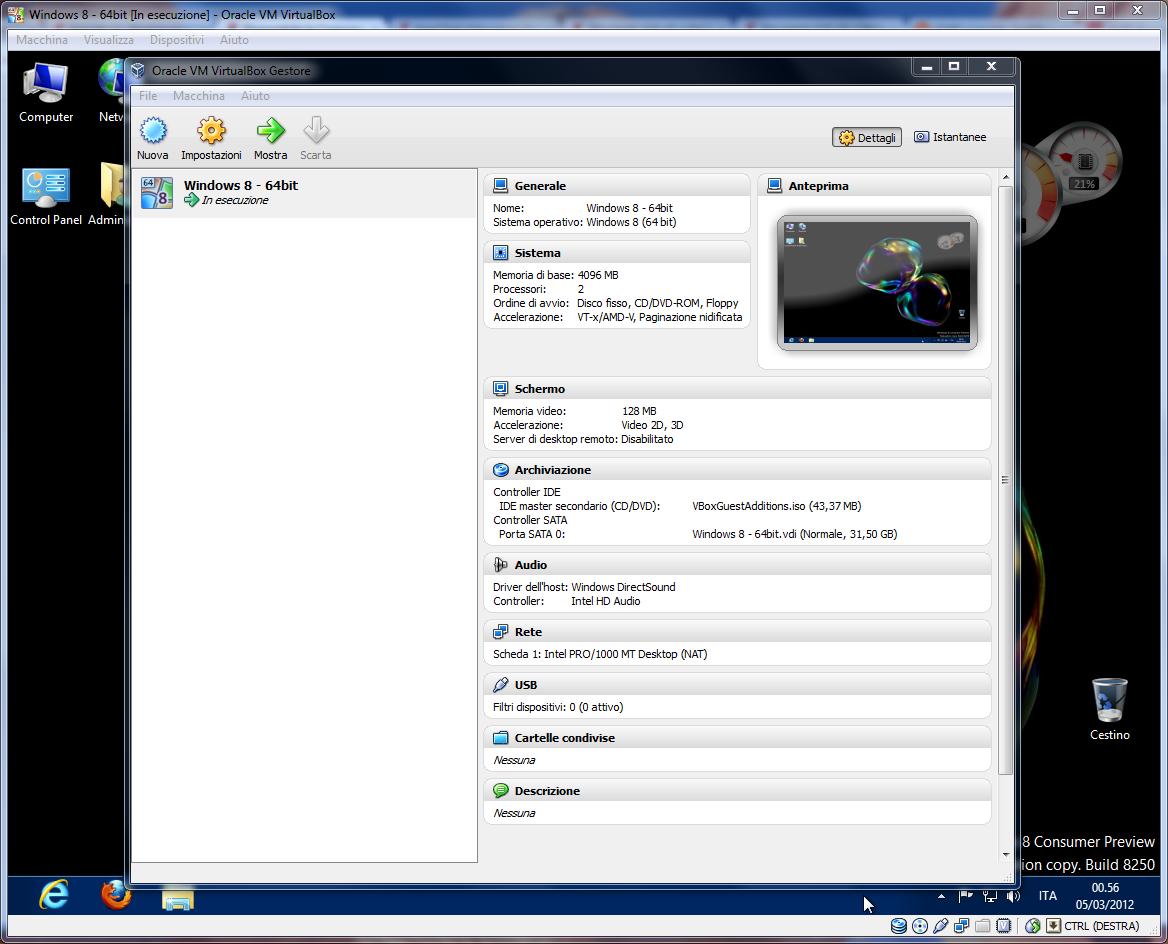Click the 'Intel HD Audio' controller value
Viewport: 1168px width, 944px height.
click(606, 601)
